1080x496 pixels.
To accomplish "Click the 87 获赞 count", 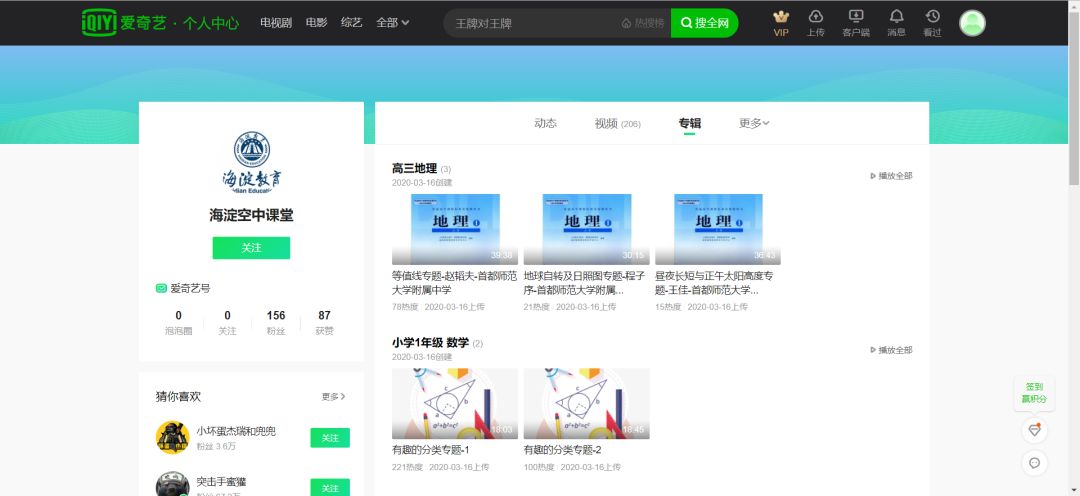I will (324, 322).
